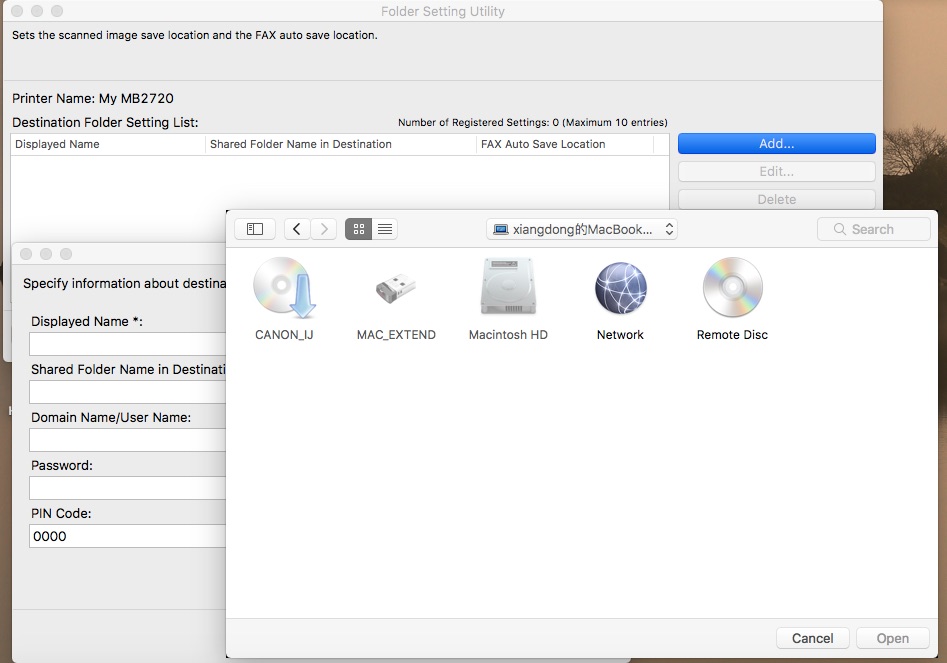
Task: Activate the magnifying glass in the Search field
Action: point(838,228)
